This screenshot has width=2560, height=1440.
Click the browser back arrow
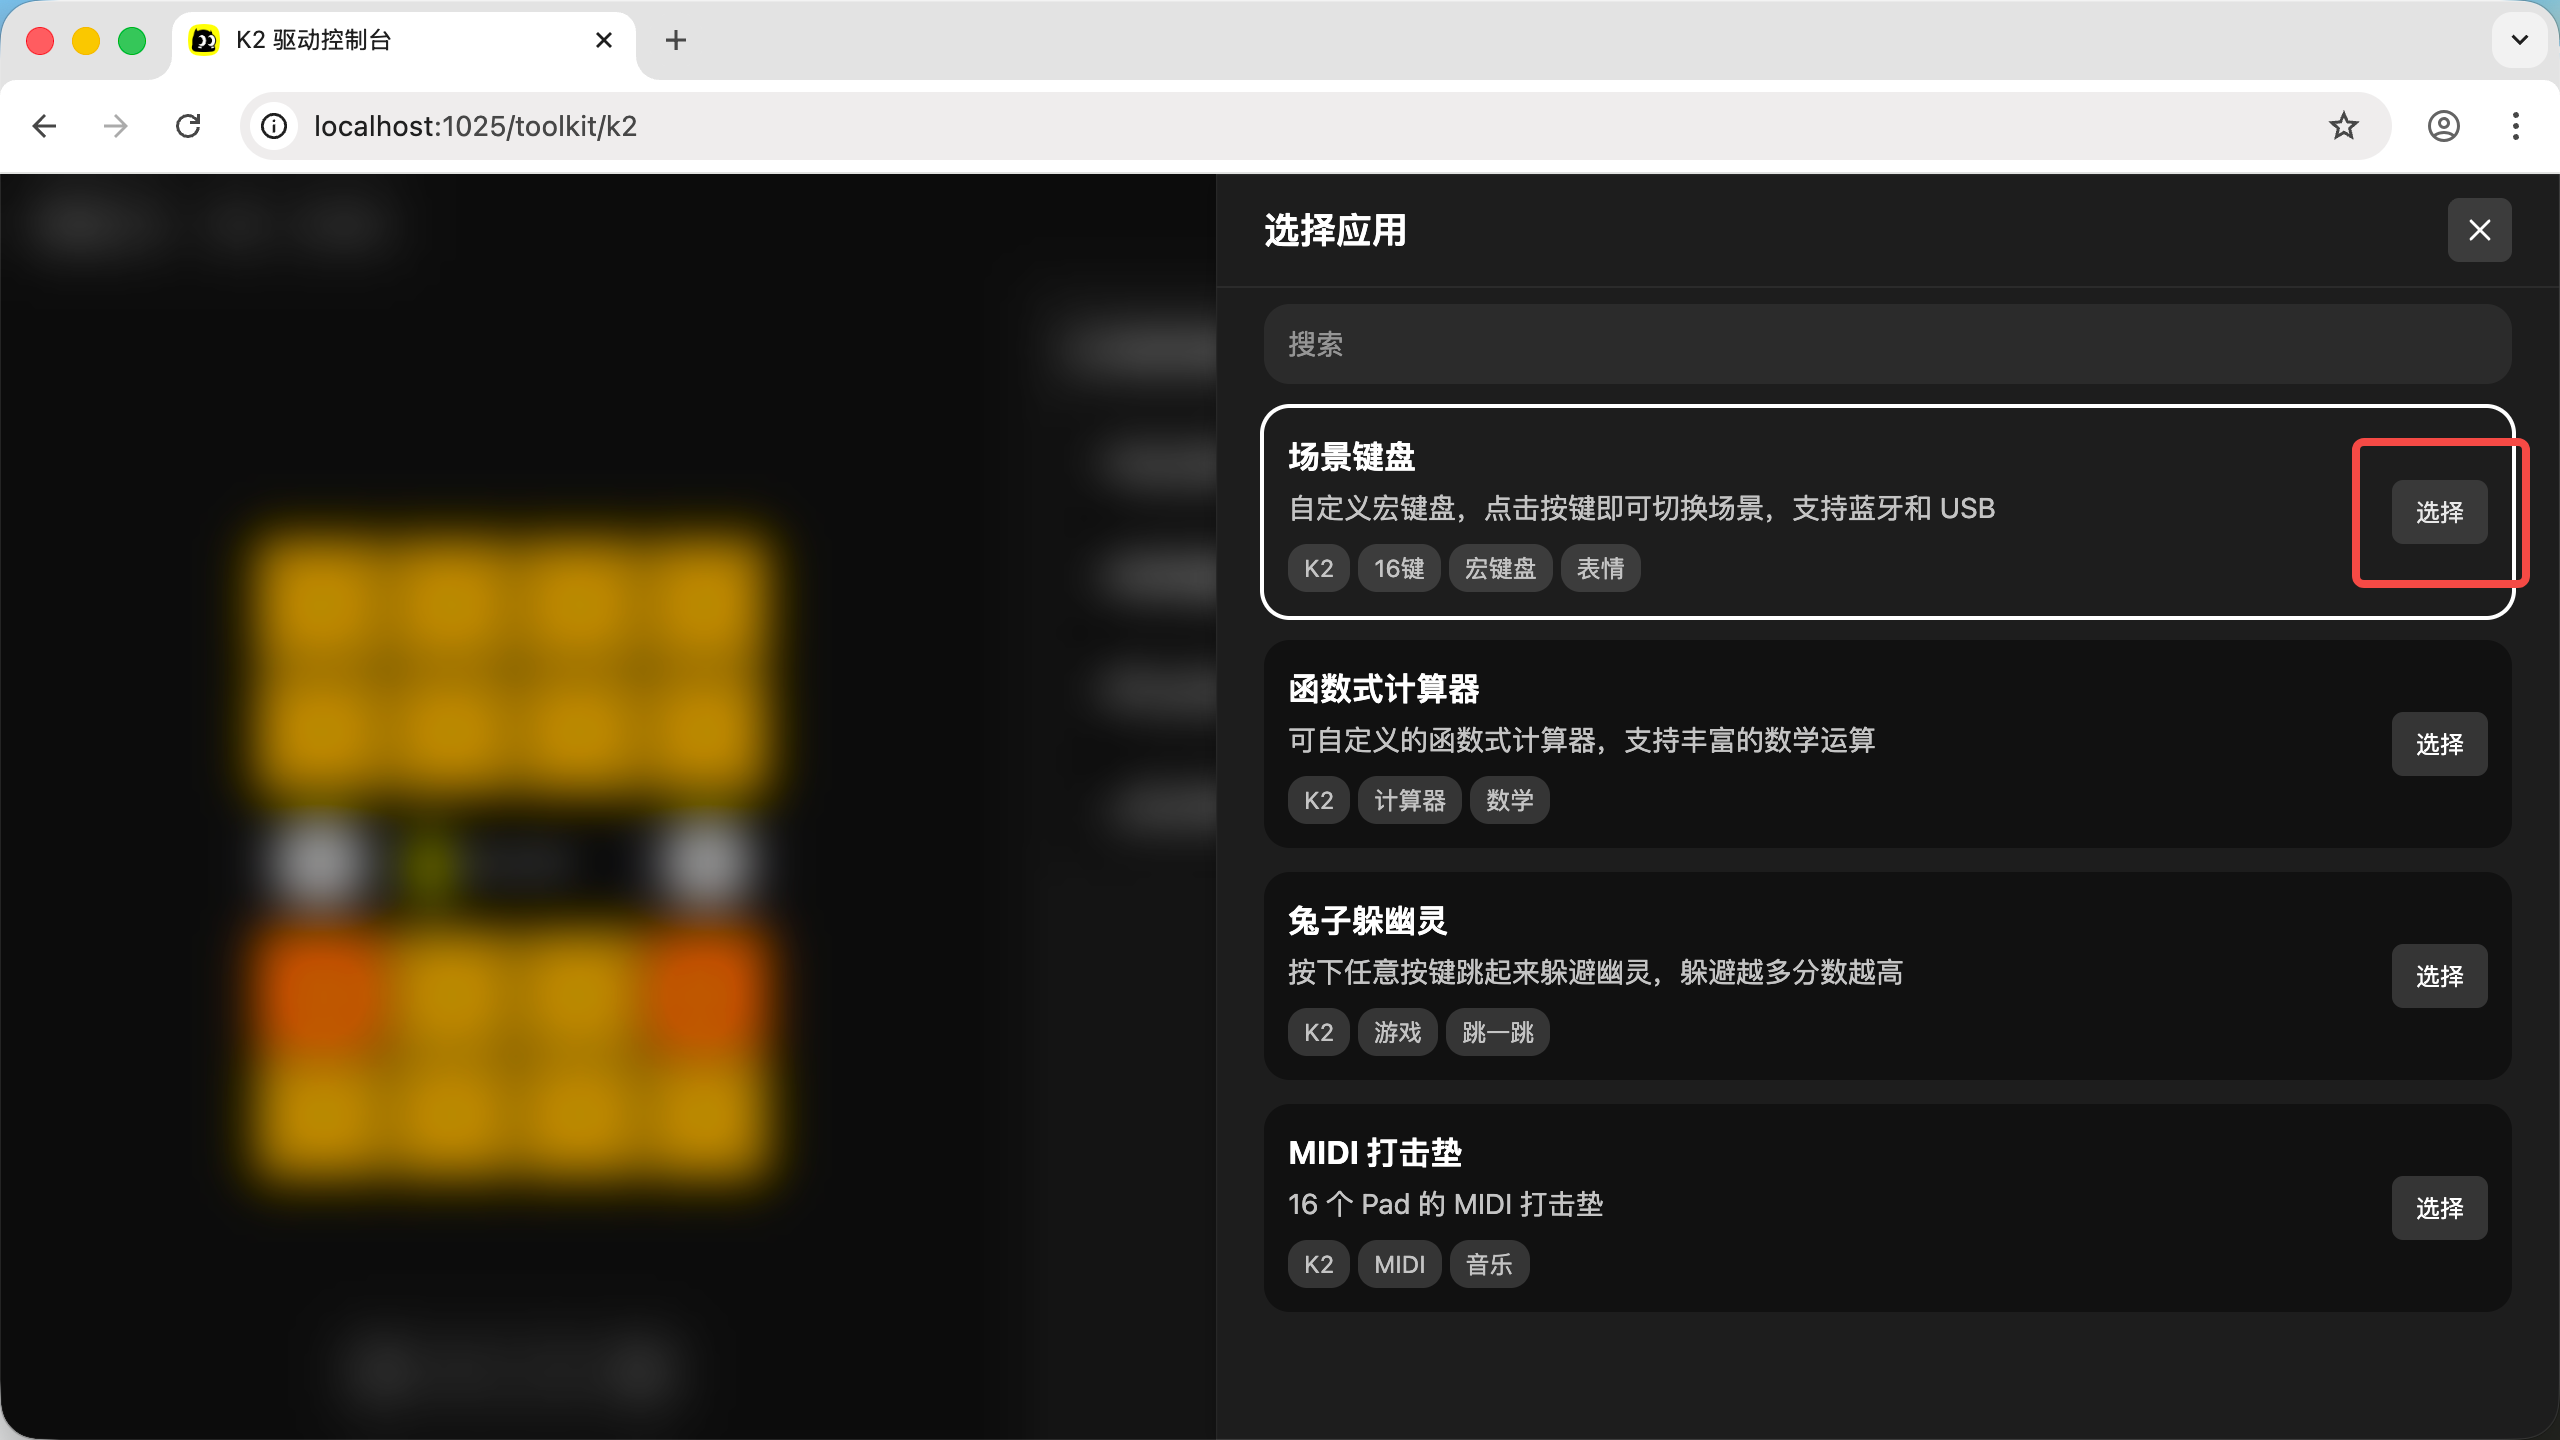coord(44,126)
